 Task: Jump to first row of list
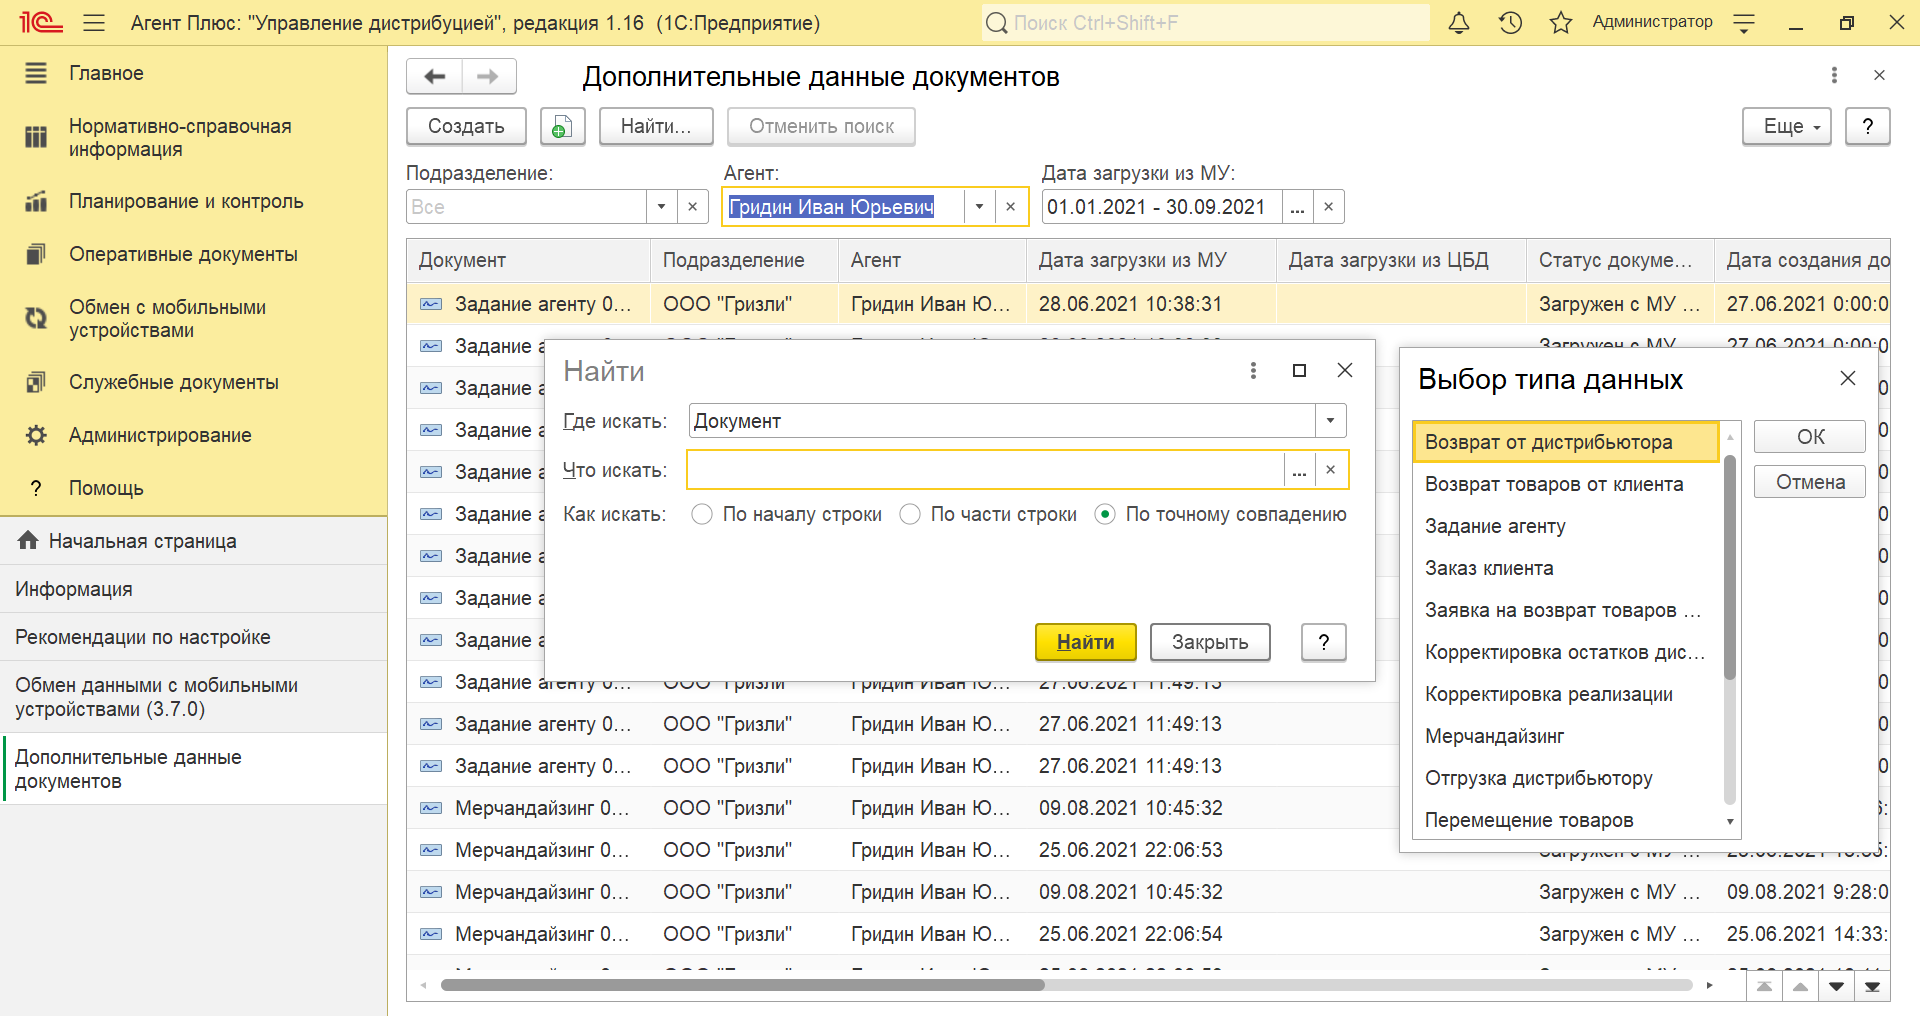pos(1764,986)
